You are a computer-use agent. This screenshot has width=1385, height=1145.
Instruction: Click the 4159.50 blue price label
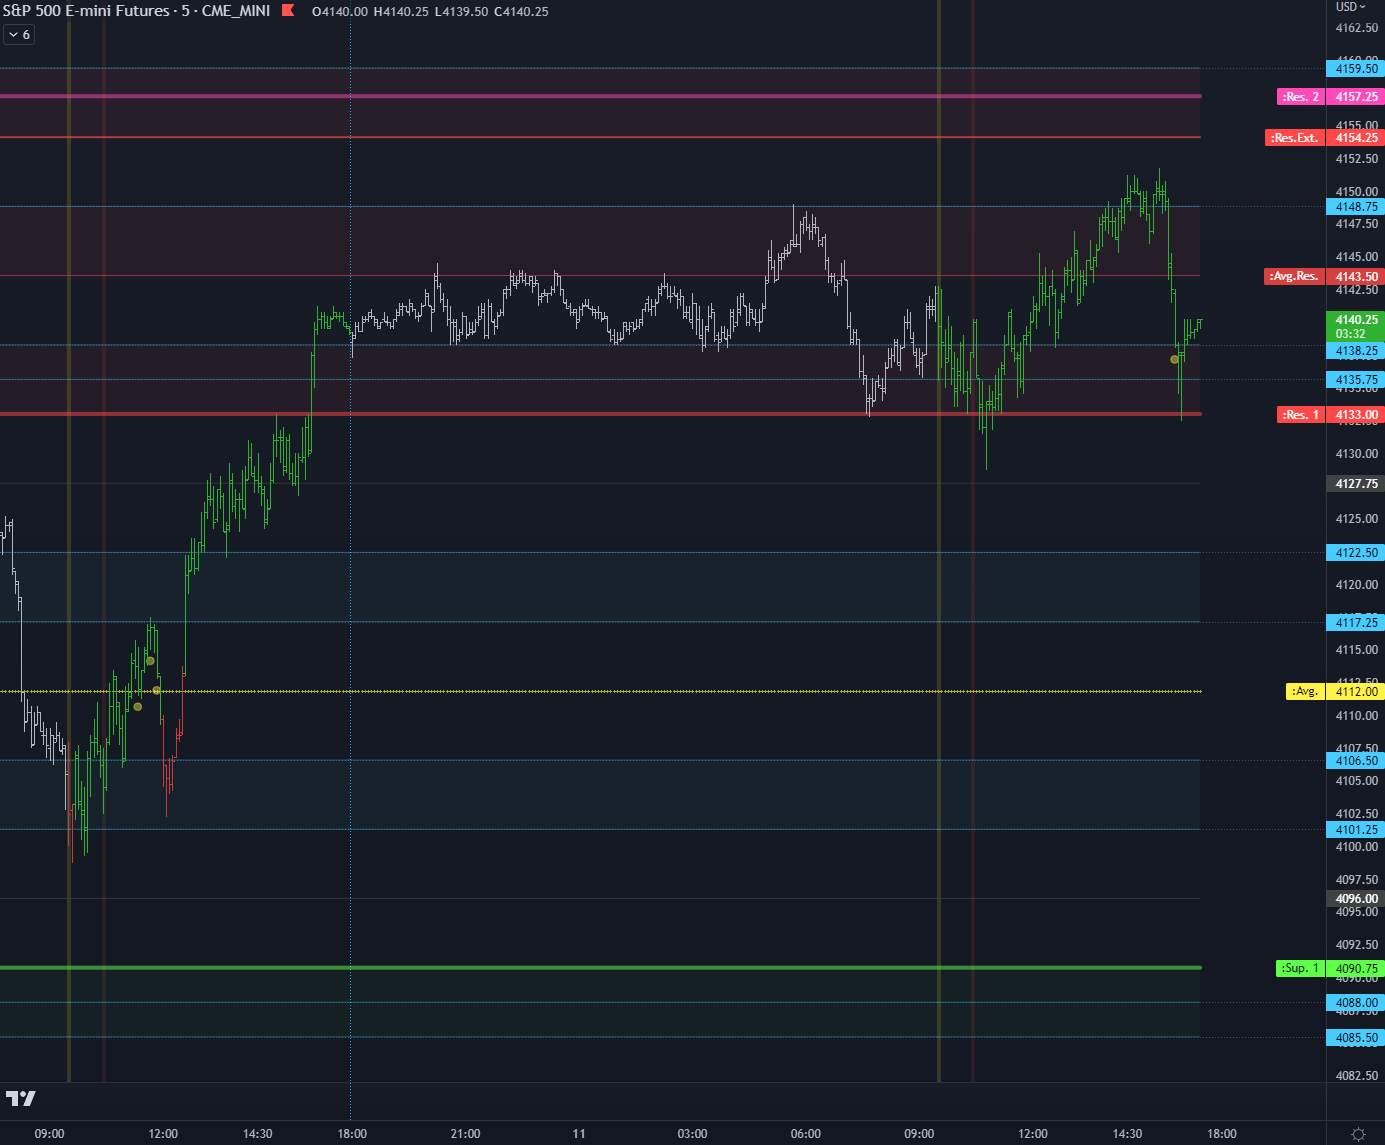[x=1356, y=69]
